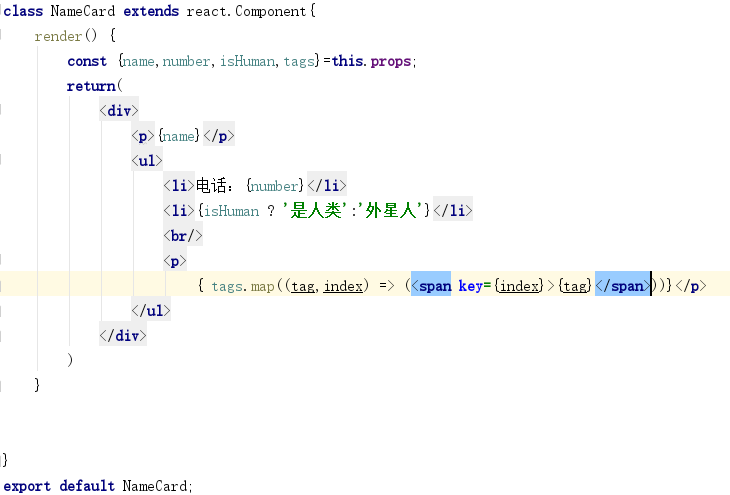Click {index} in the key attribute

[519, 285]
